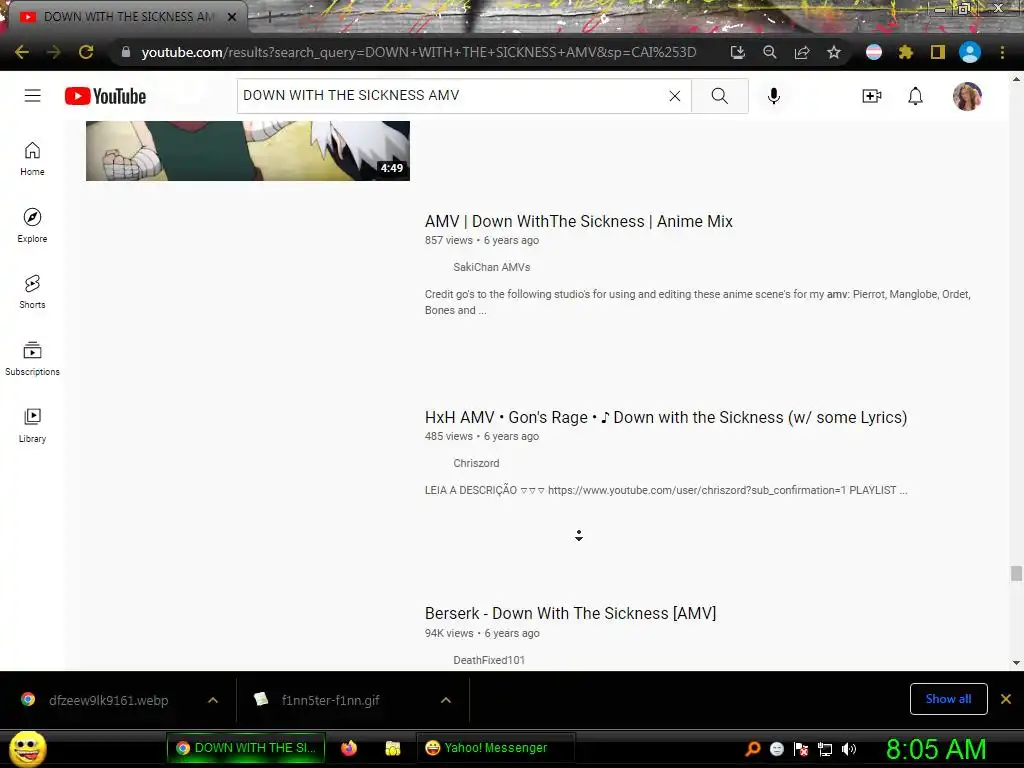Open the Extensions puzzle icon
Viewport: 1024px width, 768px height.
pos(905,52)
